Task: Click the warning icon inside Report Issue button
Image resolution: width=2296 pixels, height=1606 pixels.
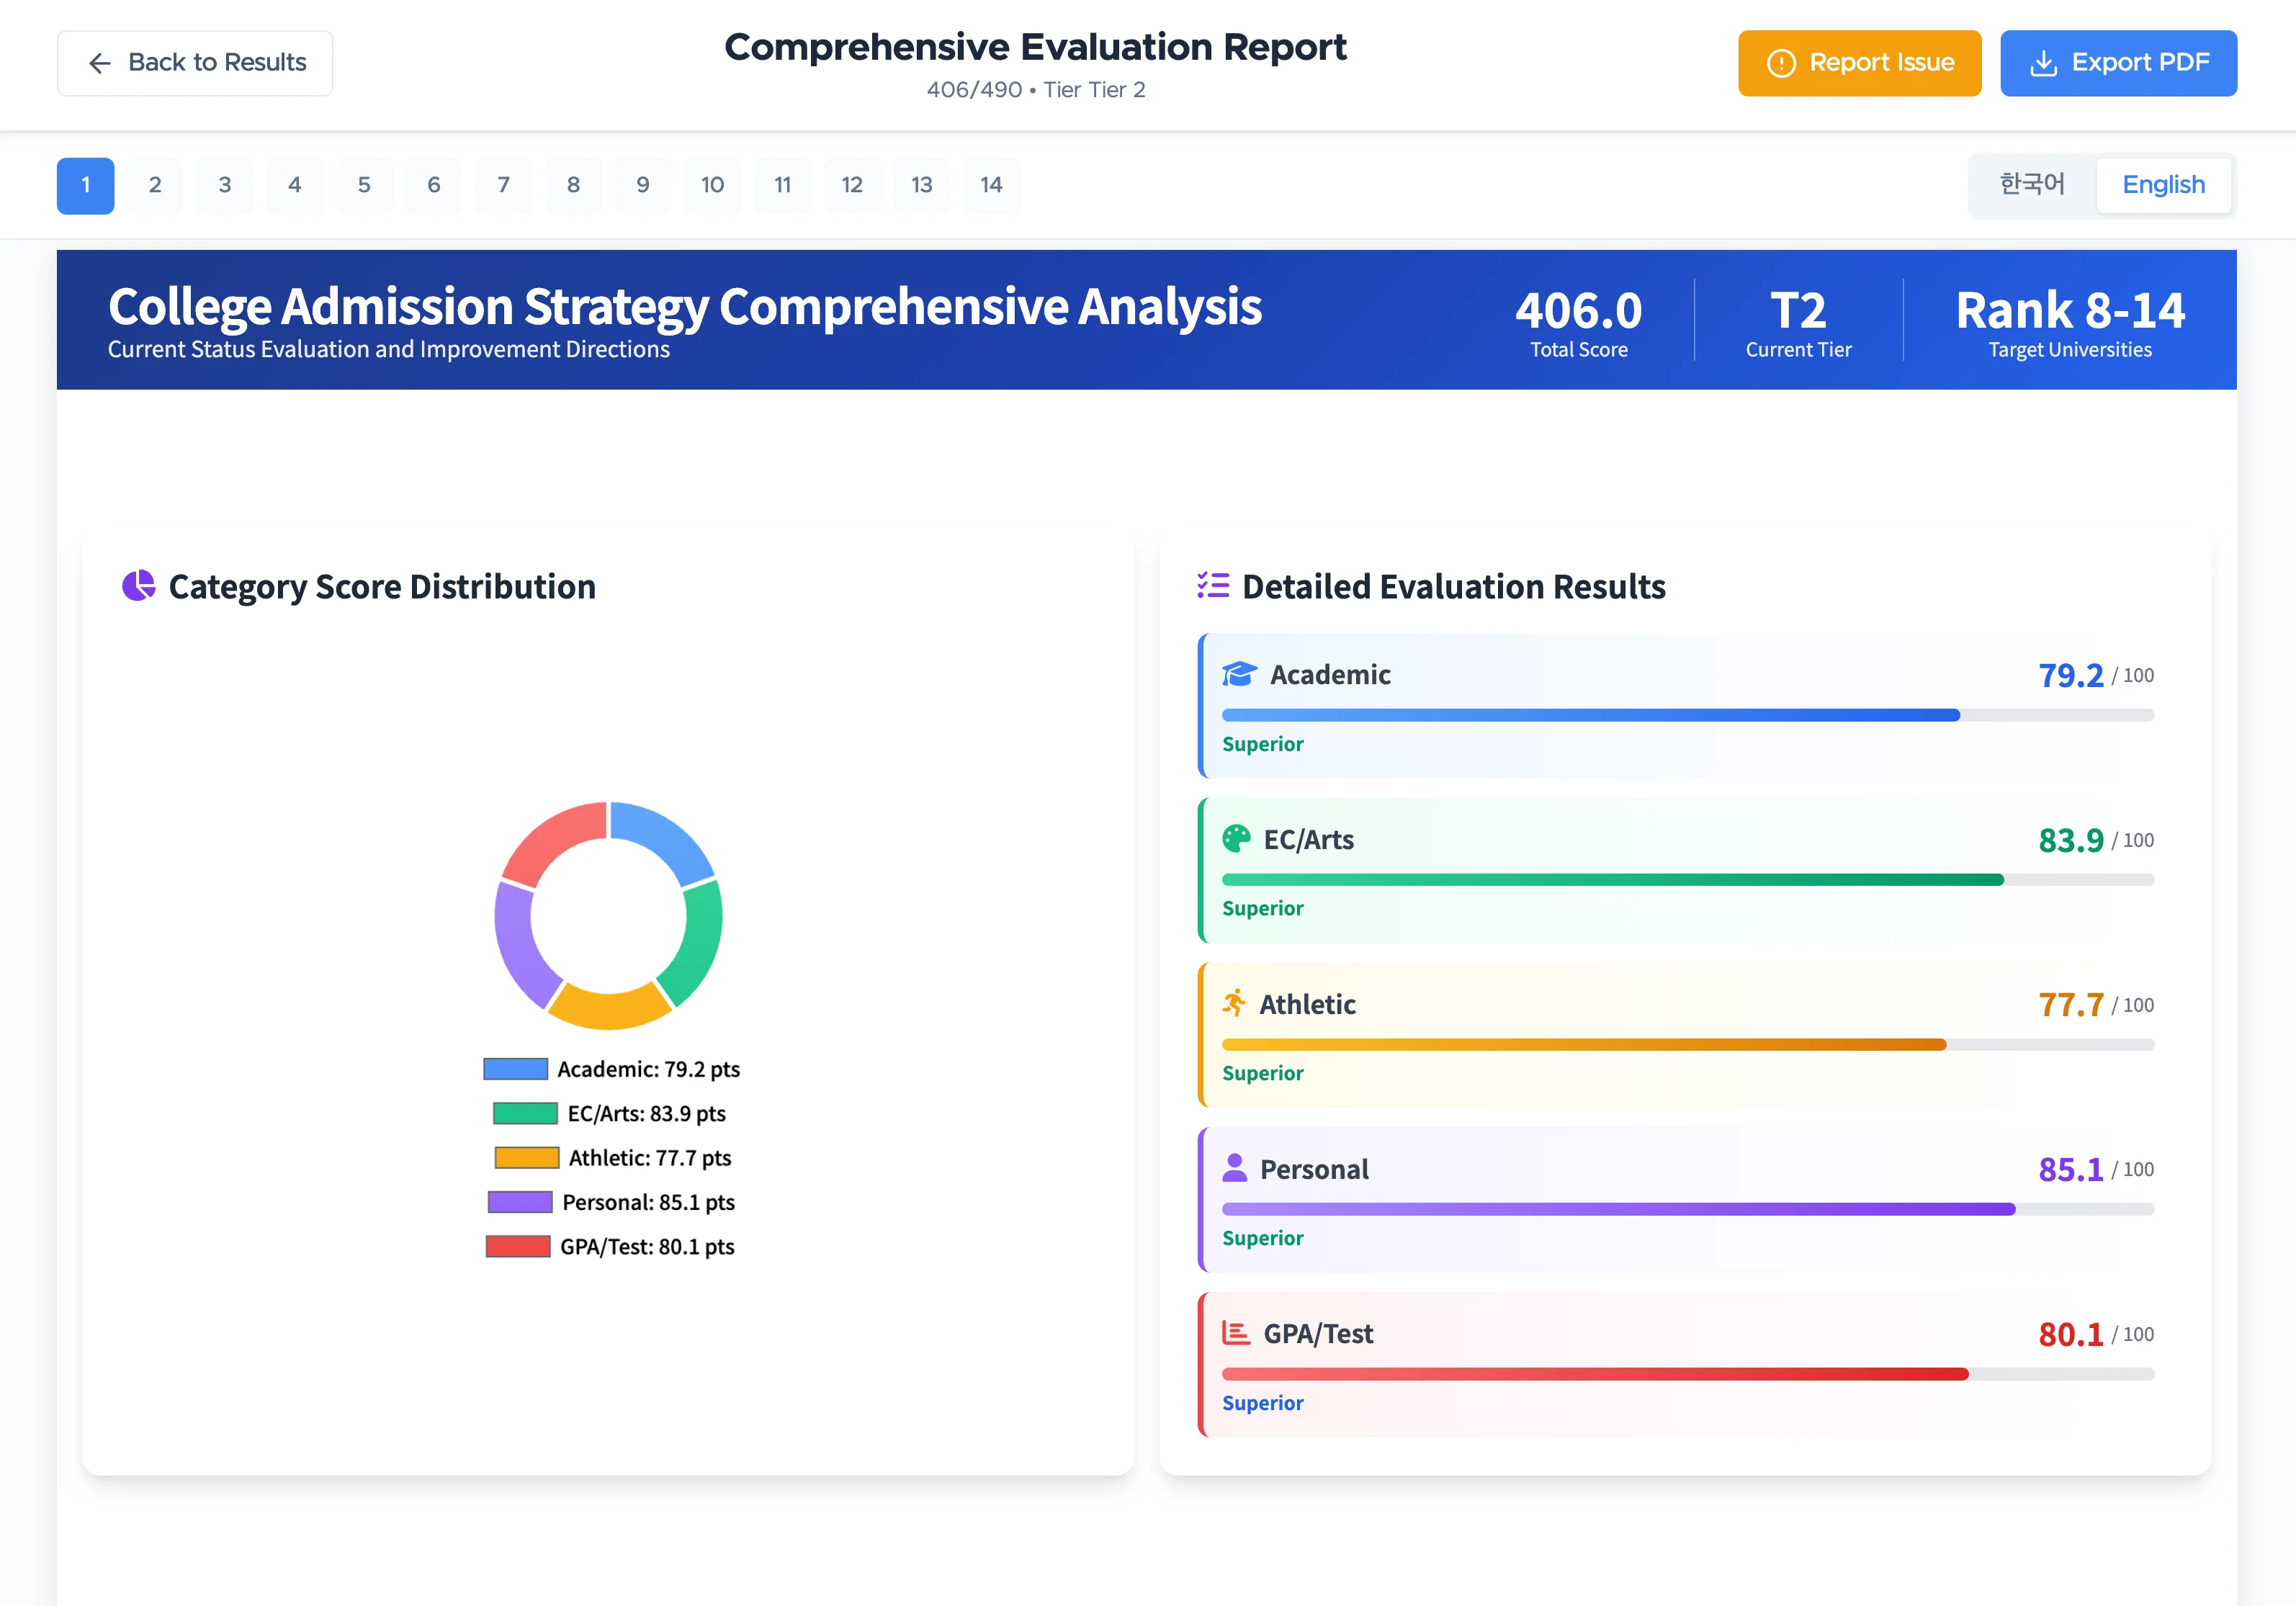Action: 1783,63
